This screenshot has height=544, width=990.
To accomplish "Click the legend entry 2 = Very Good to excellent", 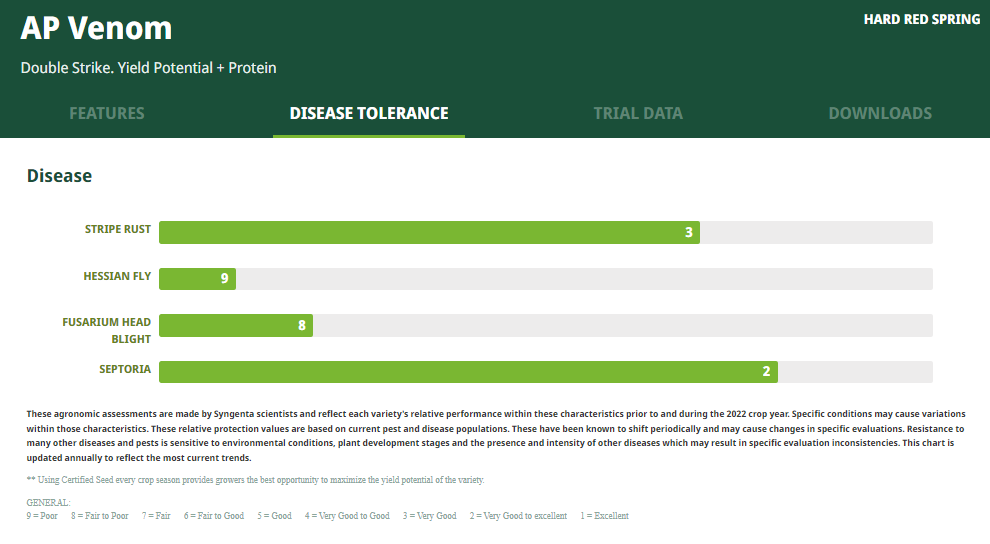I will tap(518, 516).
